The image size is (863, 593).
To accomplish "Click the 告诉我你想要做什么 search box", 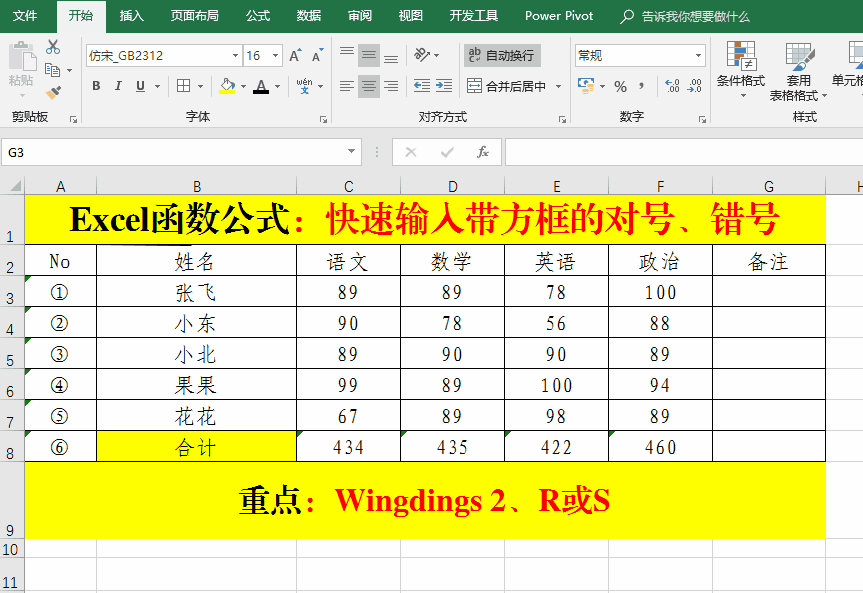I will click(x=685, y=17).
